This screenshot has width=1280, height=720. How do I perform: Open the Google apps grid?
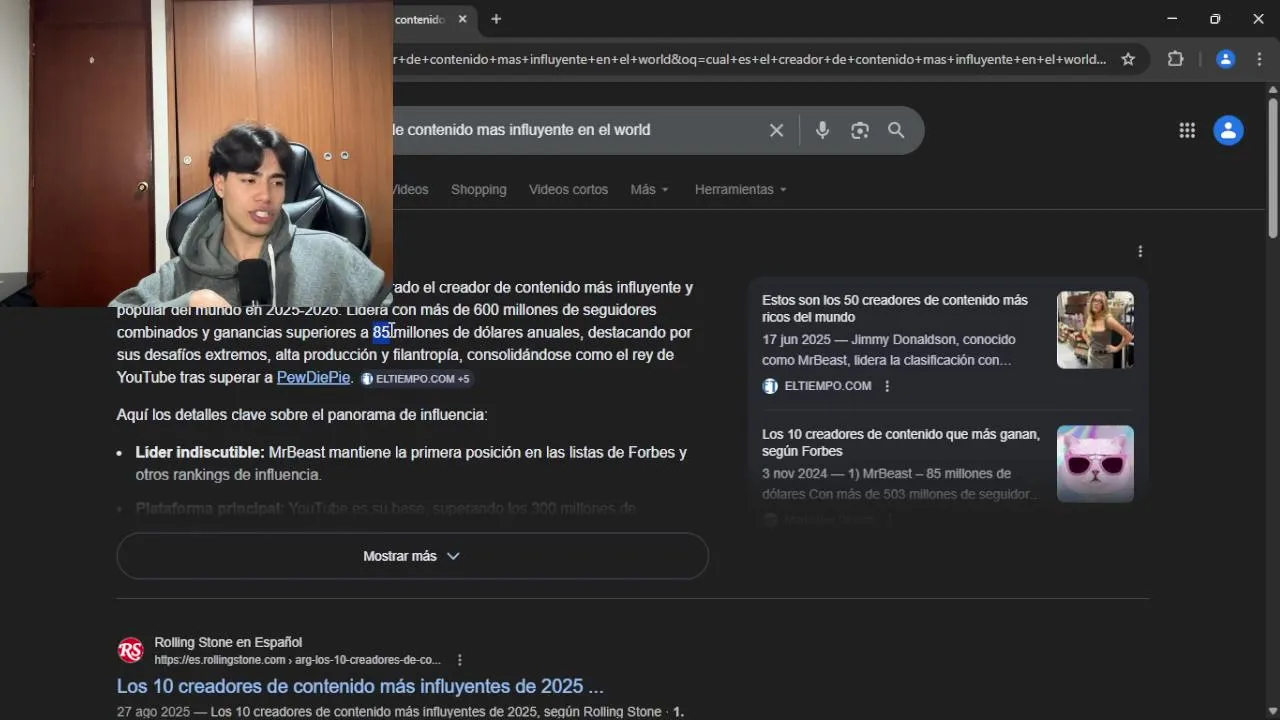1187,130
